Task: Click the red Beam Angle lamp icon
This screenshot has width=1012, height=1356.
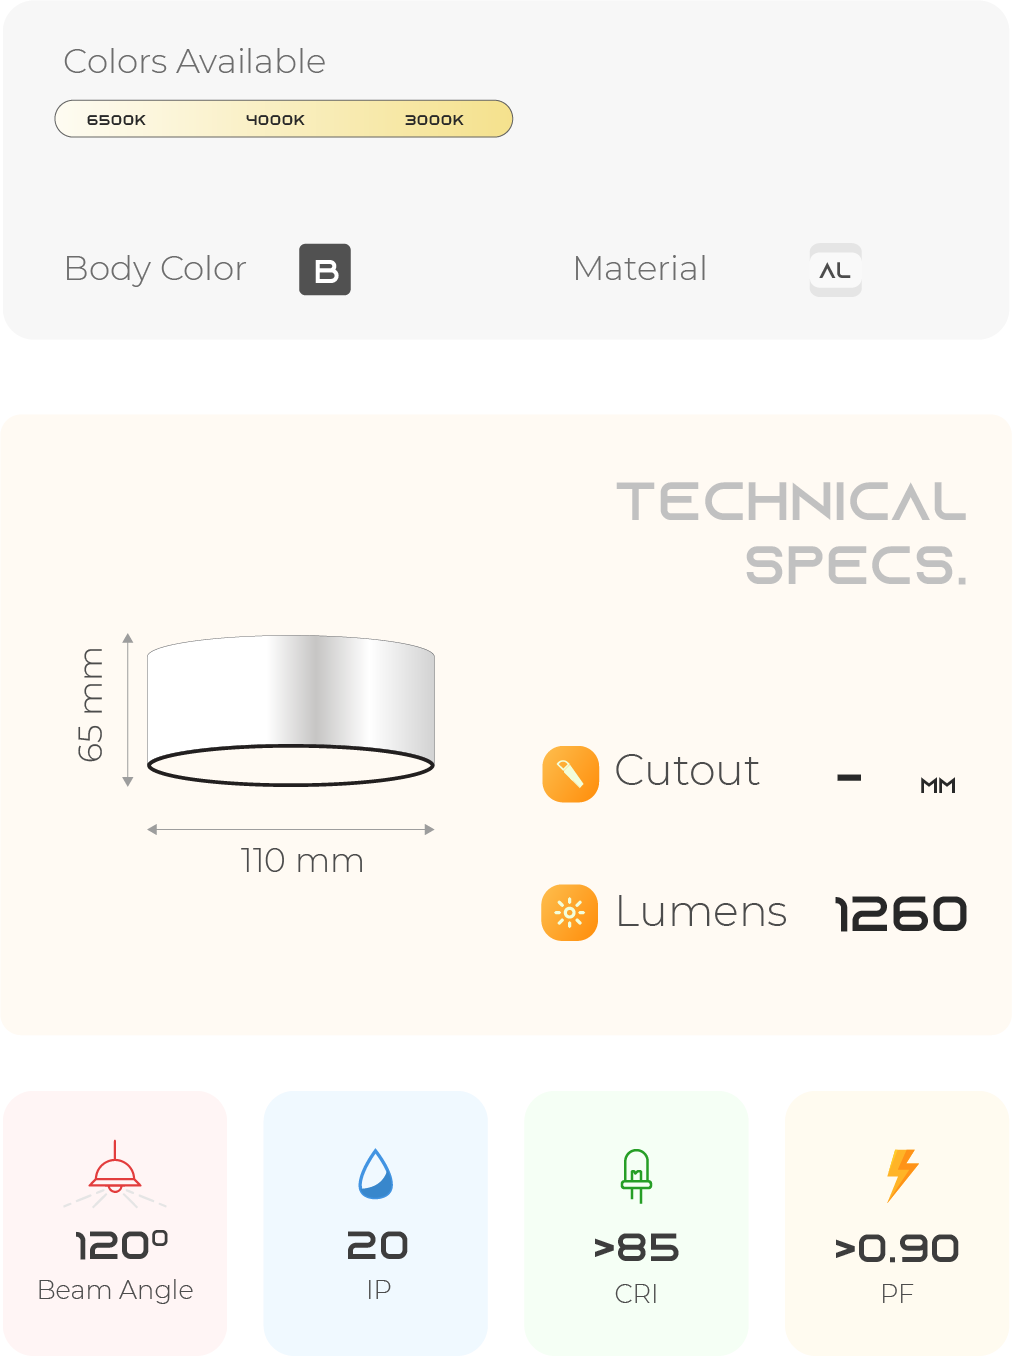Action: click(x=115, y=1173)
